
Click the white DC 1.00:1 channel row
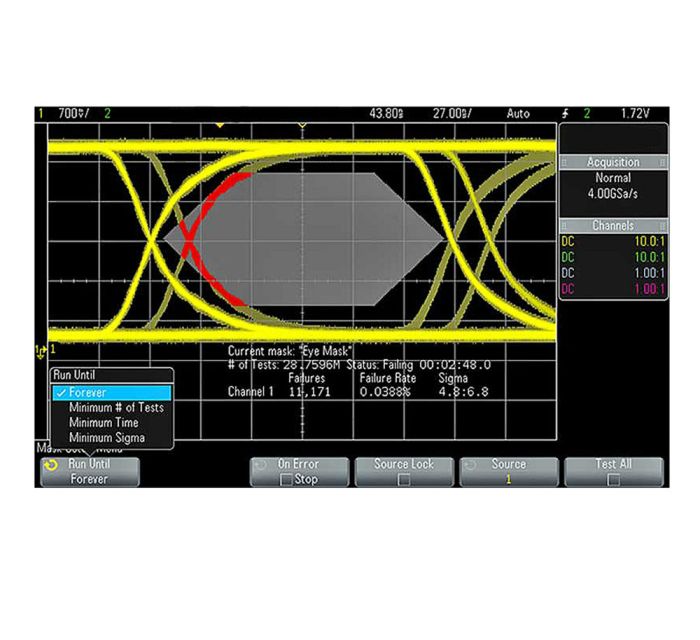[613, 273]
